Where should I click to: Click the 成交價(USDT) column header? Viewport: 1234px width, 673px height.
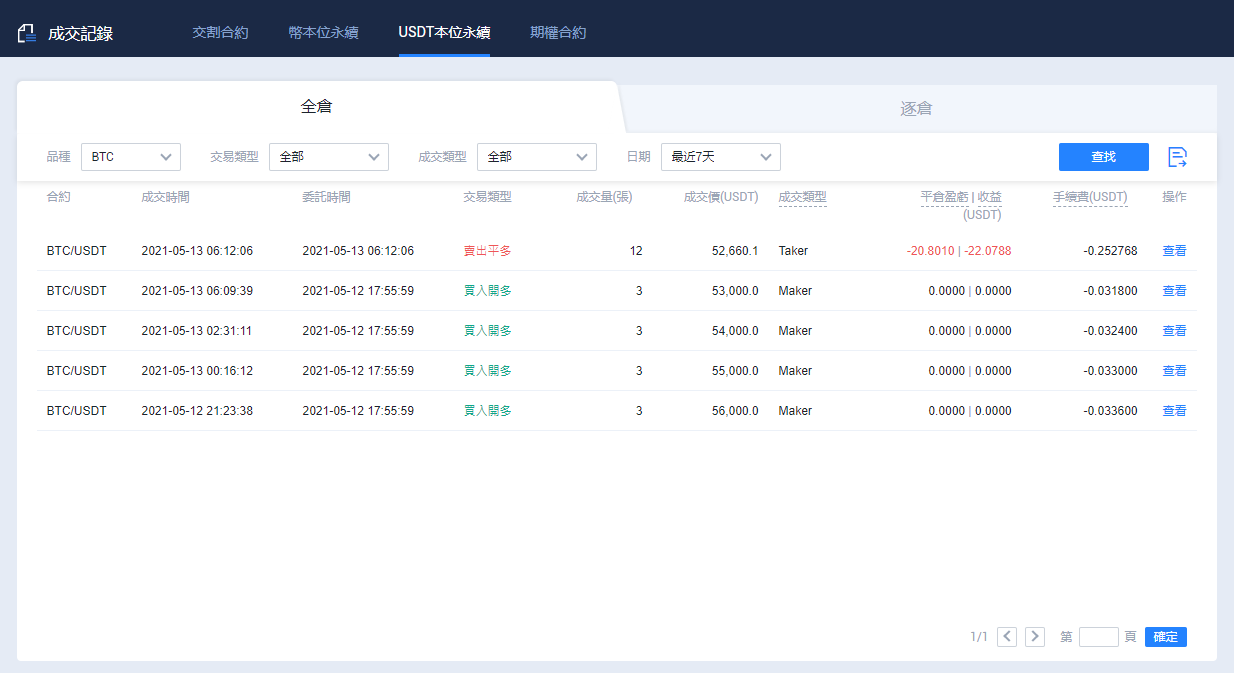tap(721, 197)
